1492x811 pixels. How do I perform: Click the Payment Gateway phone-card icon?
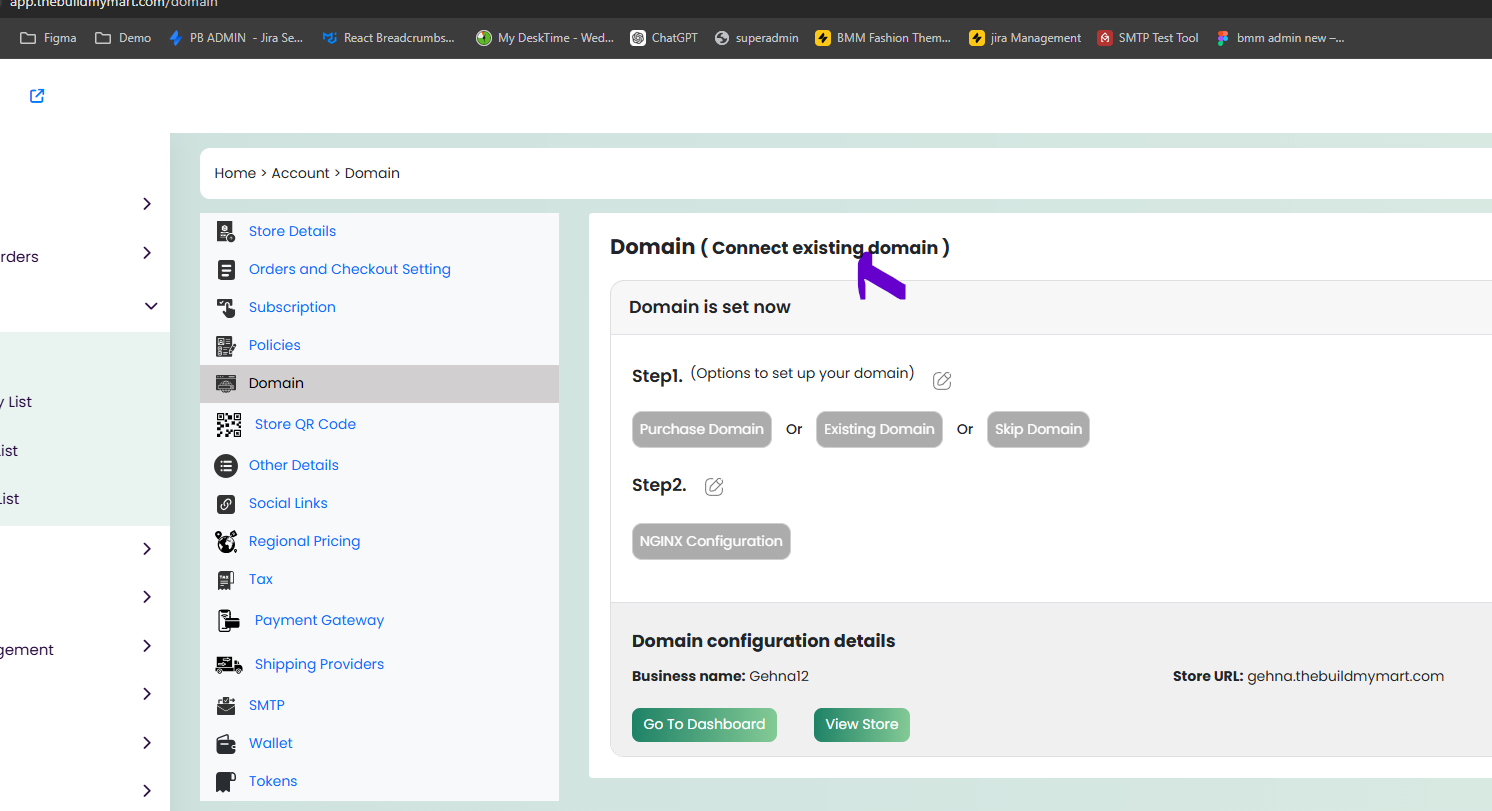[229, 620]
